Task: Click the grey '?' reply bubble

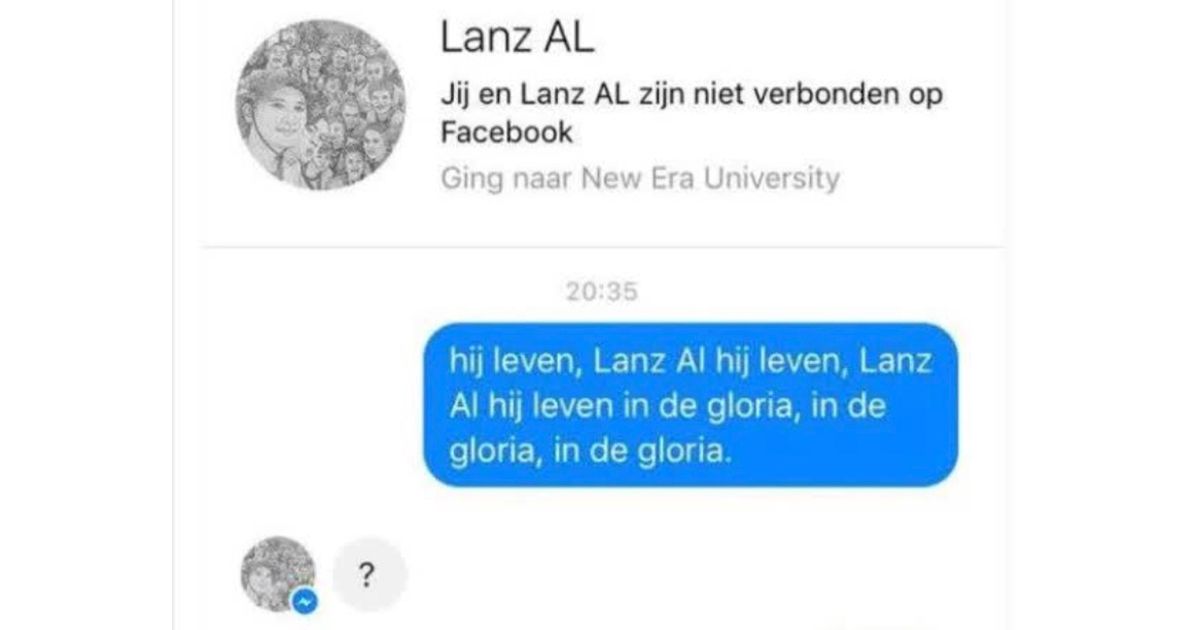Action: point(369,574)
